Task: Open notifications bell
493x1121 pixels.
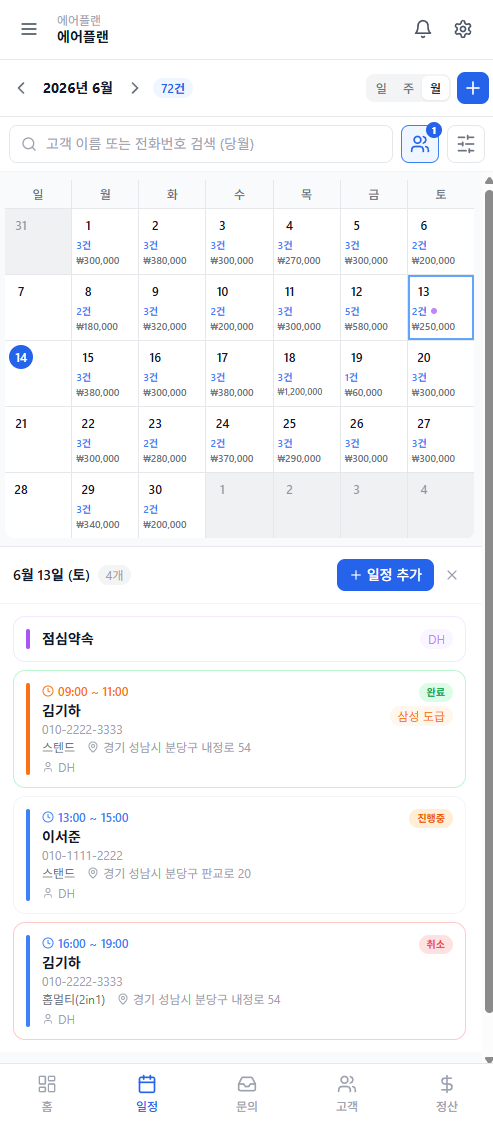Action: pos(423,29)
